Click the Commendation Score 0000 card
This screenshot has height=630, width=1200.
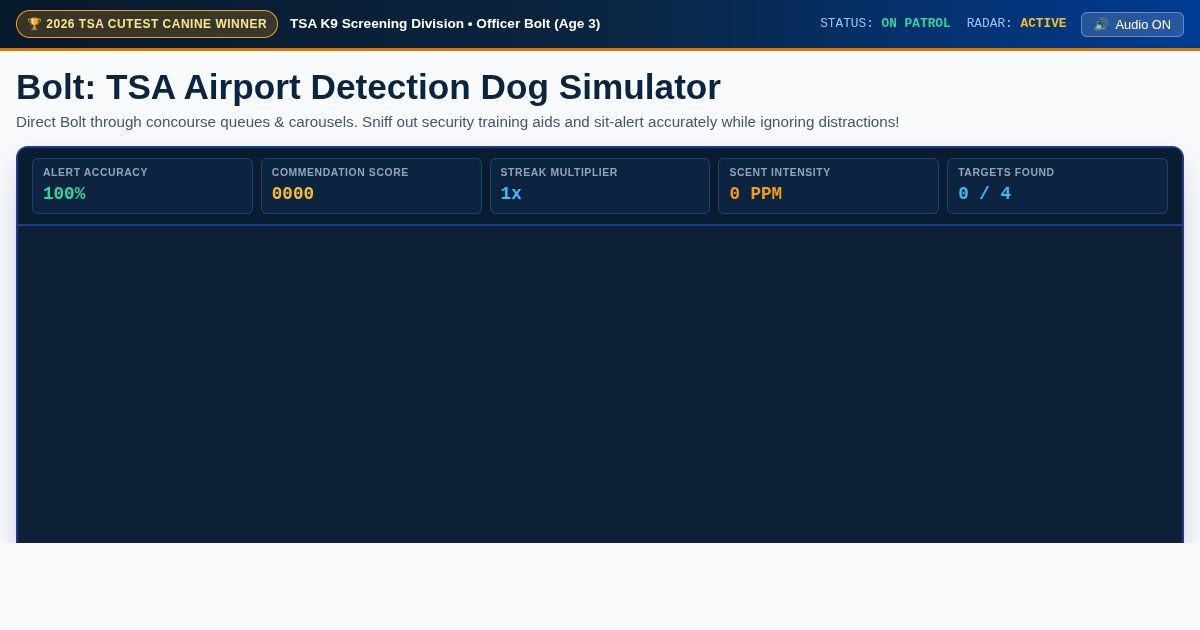click(x=371, y=186)
